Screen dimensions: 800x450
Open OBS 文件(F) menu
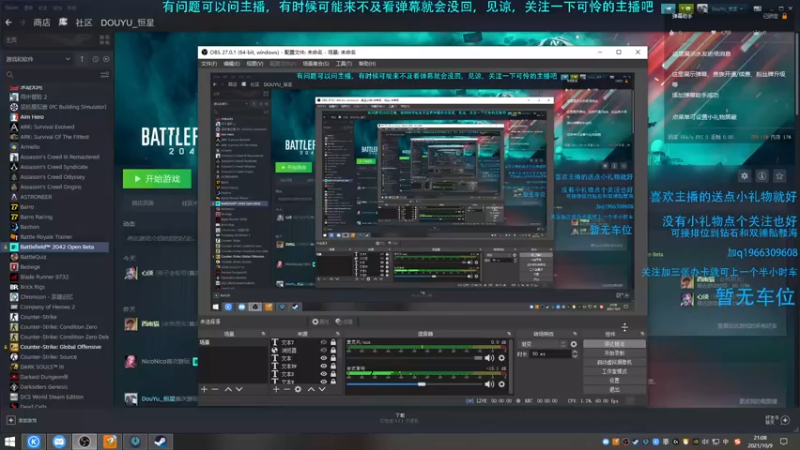[x=209, y=64]
